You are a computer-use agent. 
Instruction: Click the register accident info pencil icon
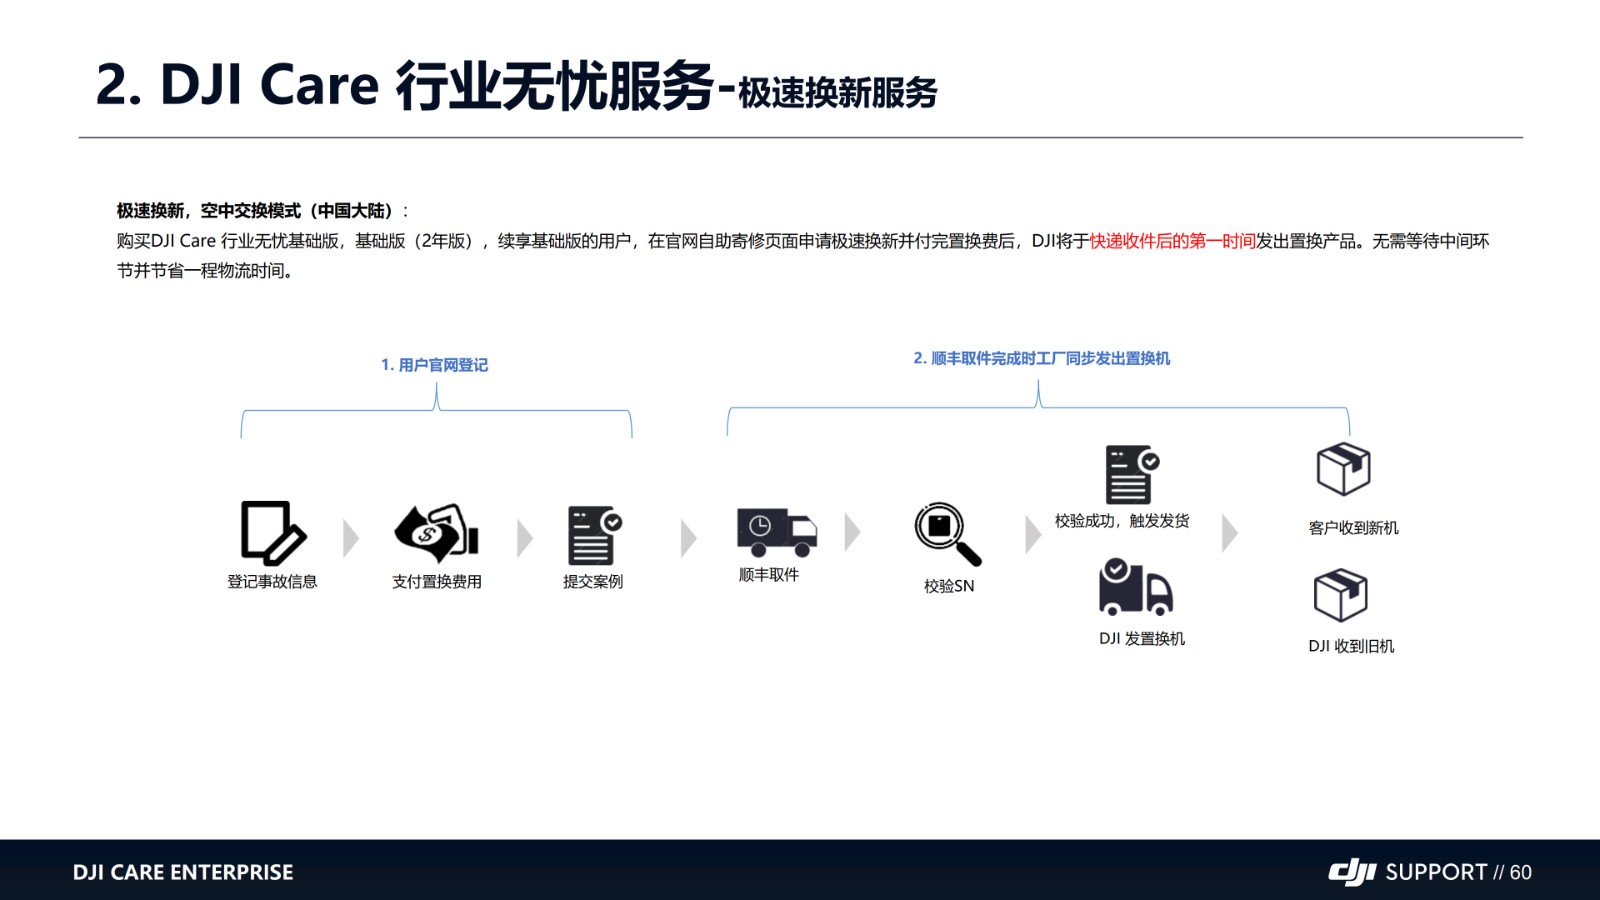click(272, 534)
